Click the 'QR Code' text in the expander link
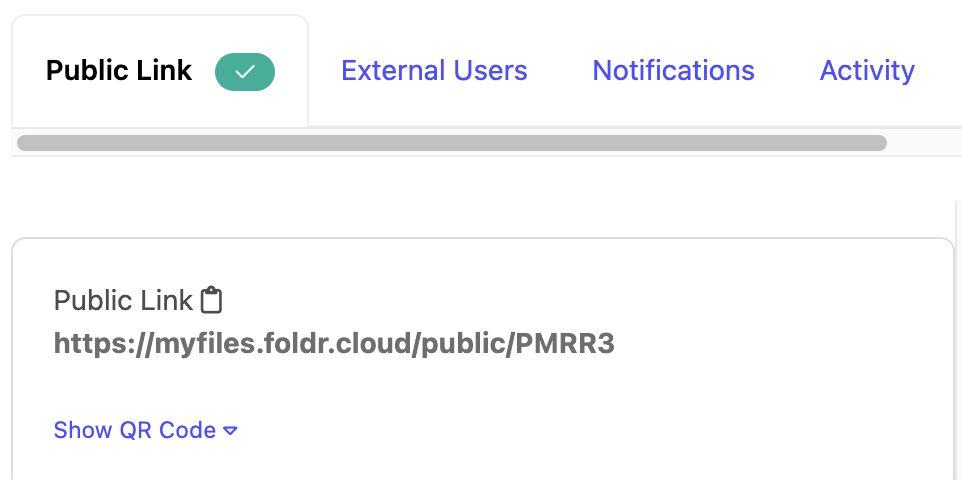Viewport: 962px width, 480px height. [x=168, y=430]
